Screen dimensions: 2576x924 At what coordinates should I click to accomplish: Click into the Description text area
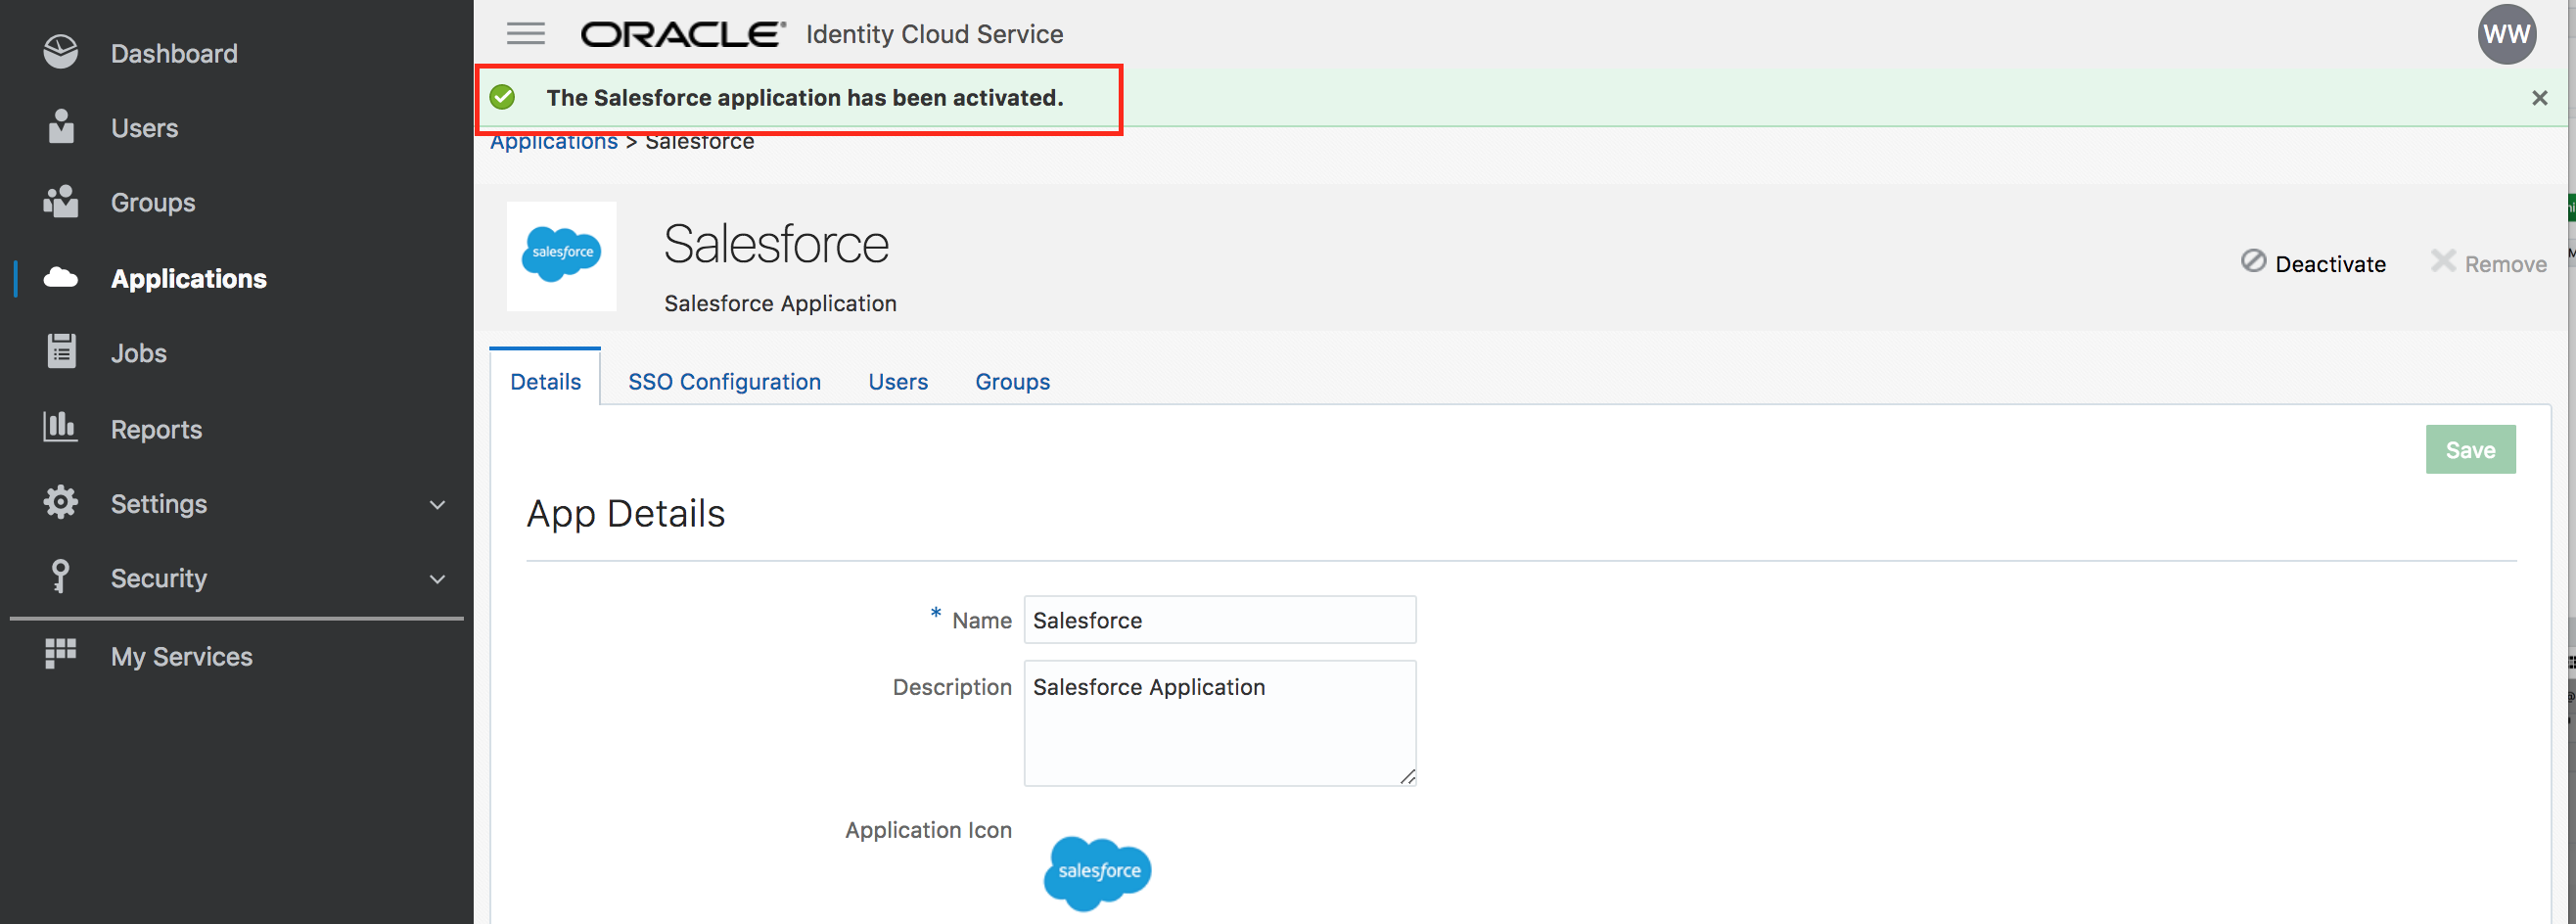coord(1220,723)
